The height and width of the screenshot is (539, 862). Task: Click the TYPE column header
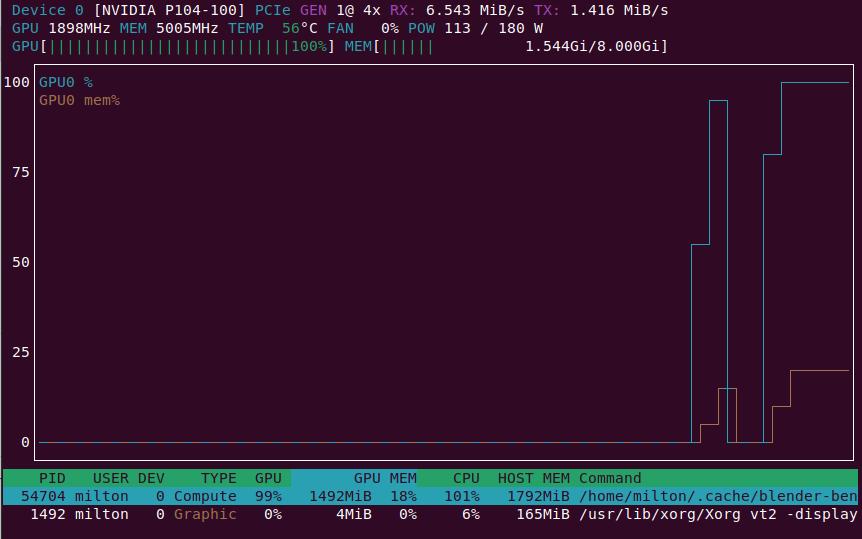point(218,478)
